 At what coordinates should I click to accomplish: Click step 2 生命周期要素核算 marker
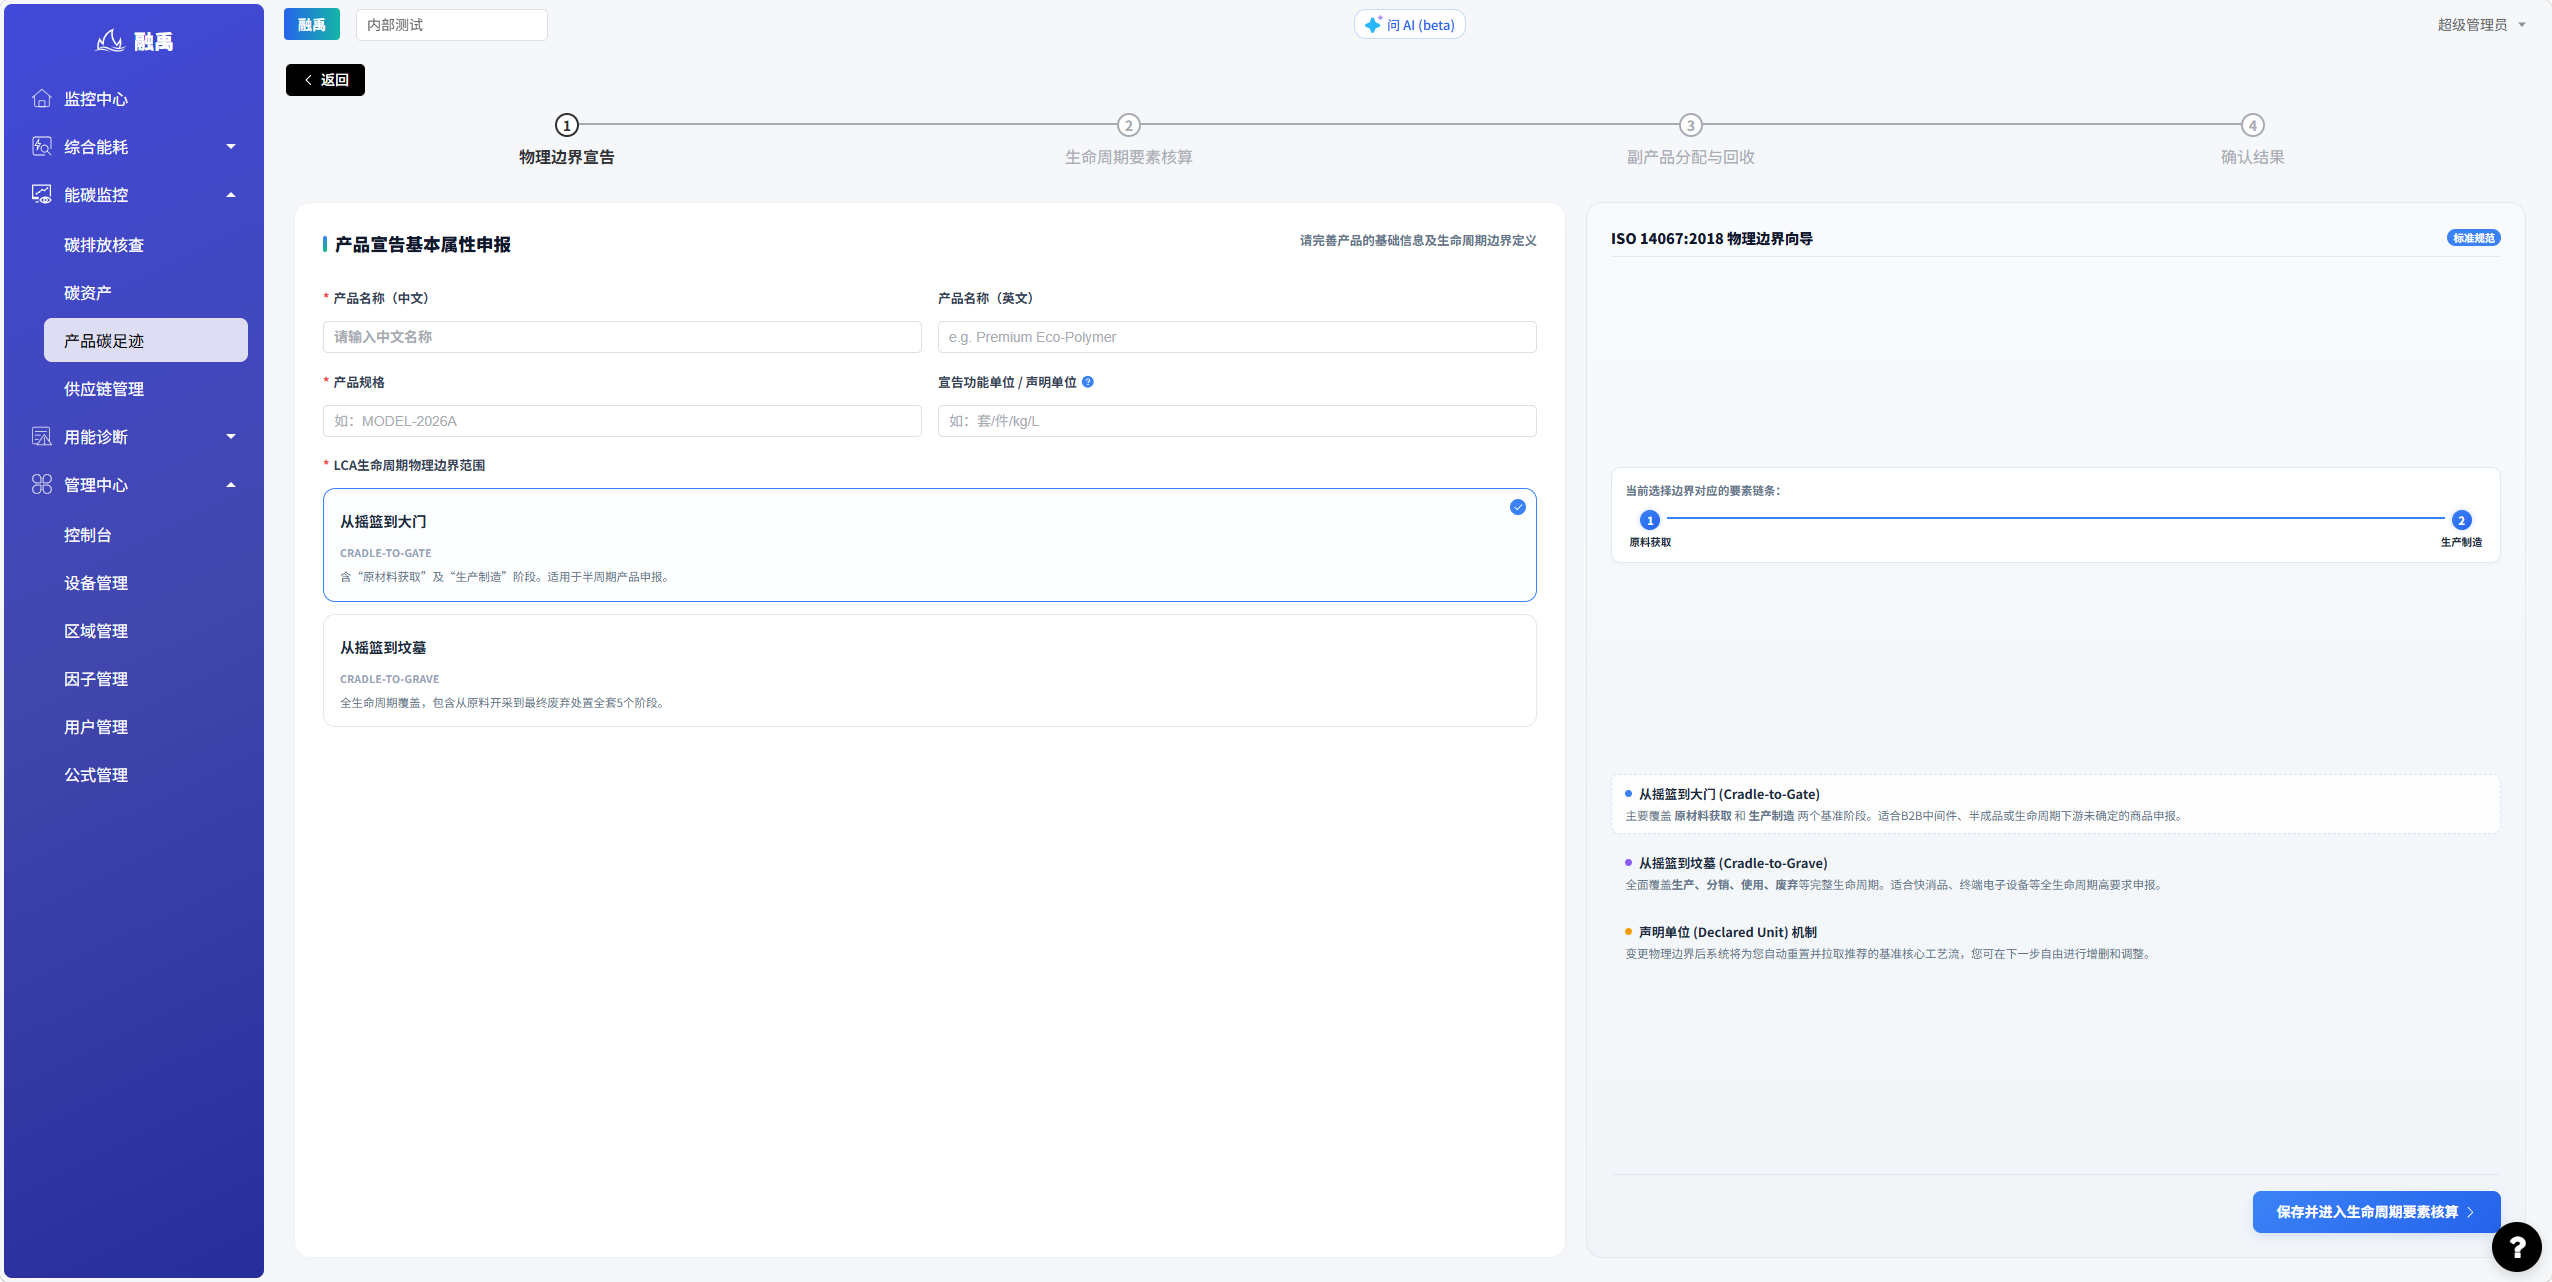coord(1128,125)
